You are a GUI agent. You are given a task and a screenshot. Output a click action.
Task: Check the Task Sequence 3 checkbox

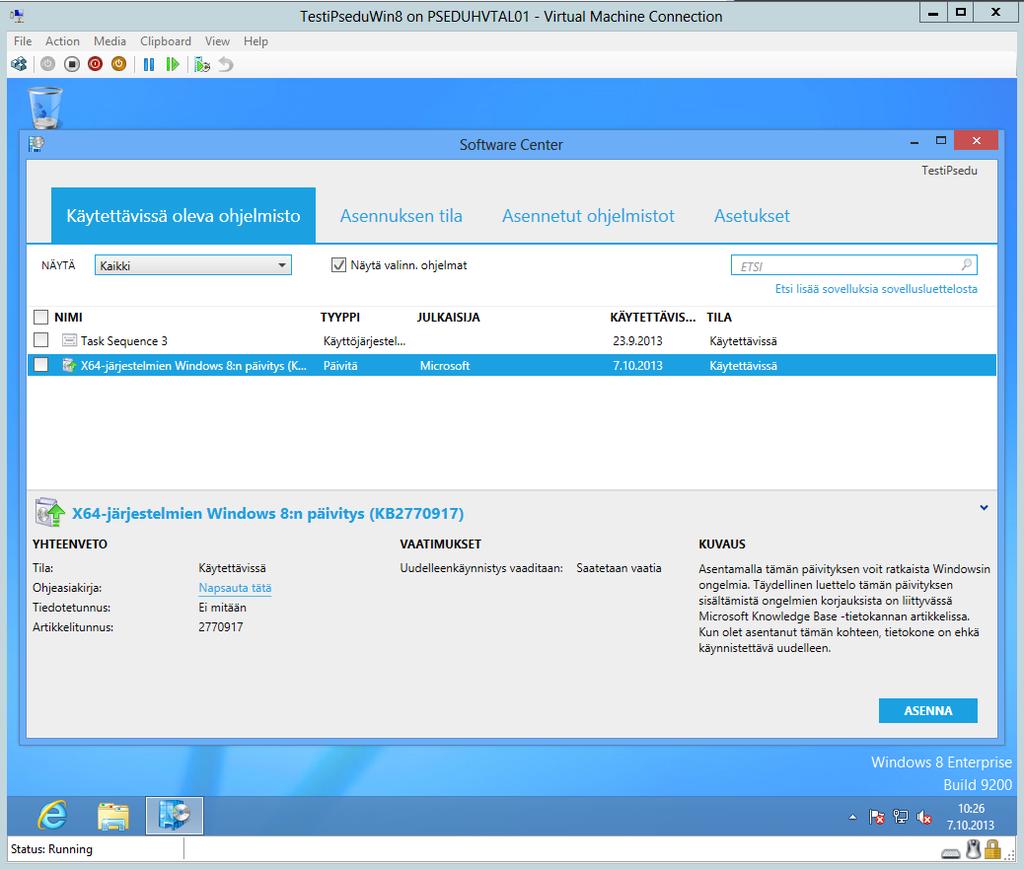[x=41, y=340]
